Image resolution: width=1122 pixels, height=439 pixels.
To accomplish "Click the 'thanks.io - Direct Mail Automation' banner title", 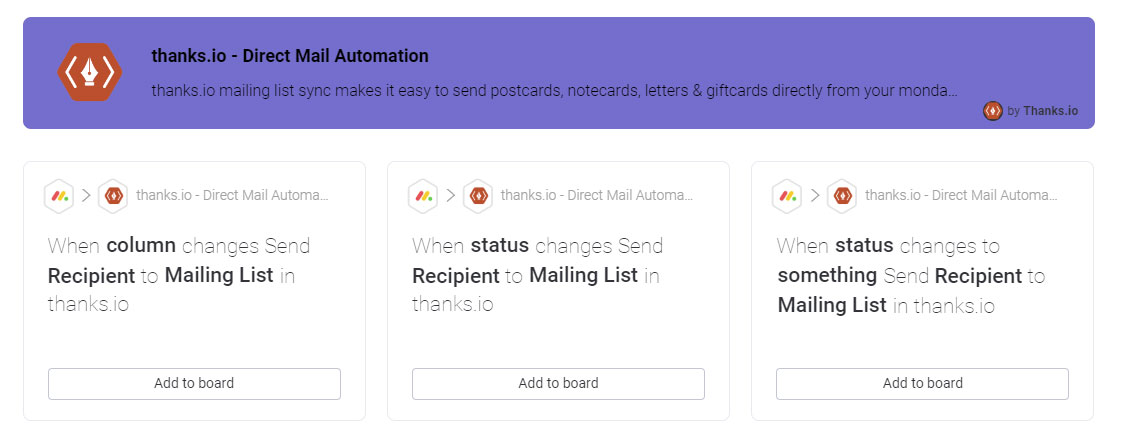I will point(290,56).
